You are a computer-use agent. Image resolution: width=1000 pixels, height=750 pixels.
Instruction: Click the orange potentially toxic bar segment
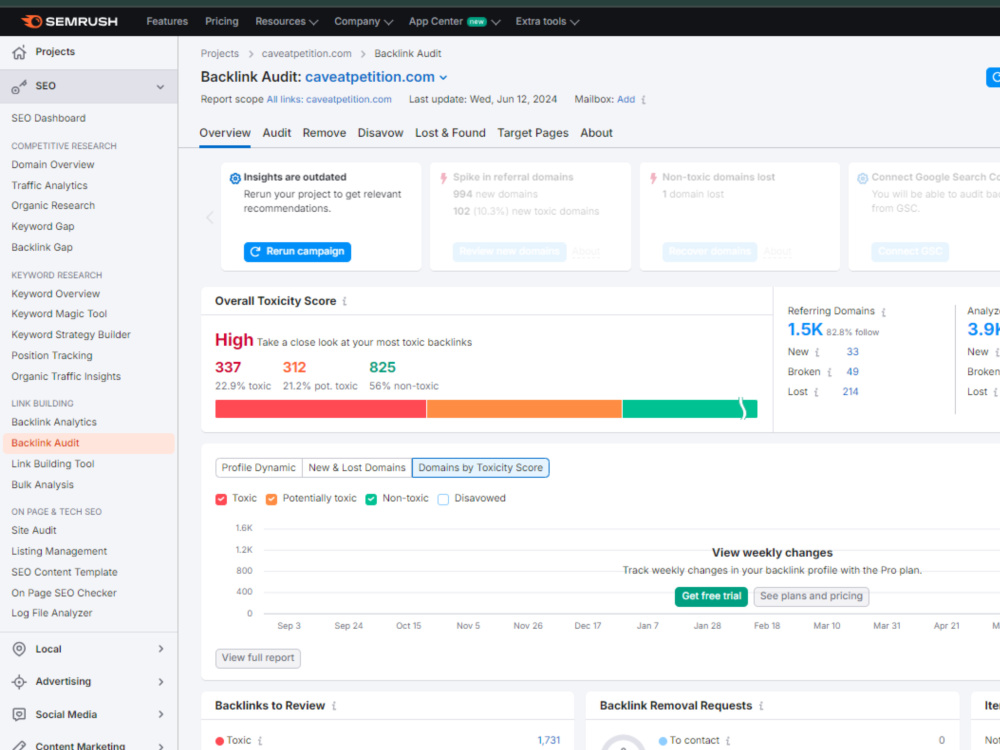(524, 409)
